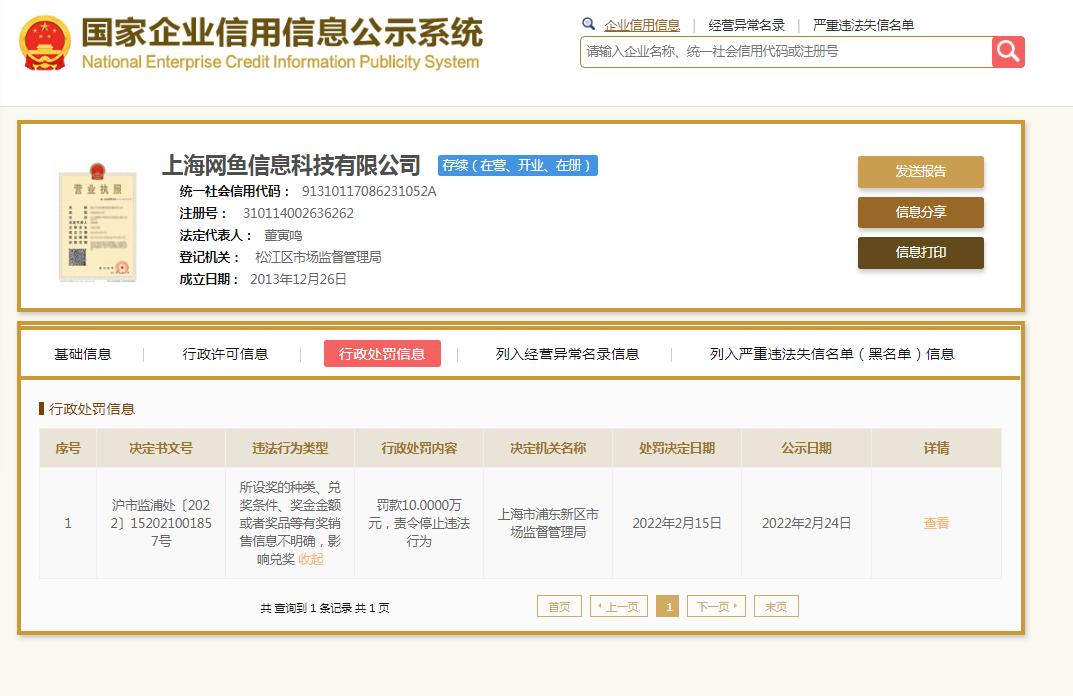Image resolution: width=1073 pixels, height=696 pixels.
Task: Click the 信息打印 button
Action: (919, 253)
